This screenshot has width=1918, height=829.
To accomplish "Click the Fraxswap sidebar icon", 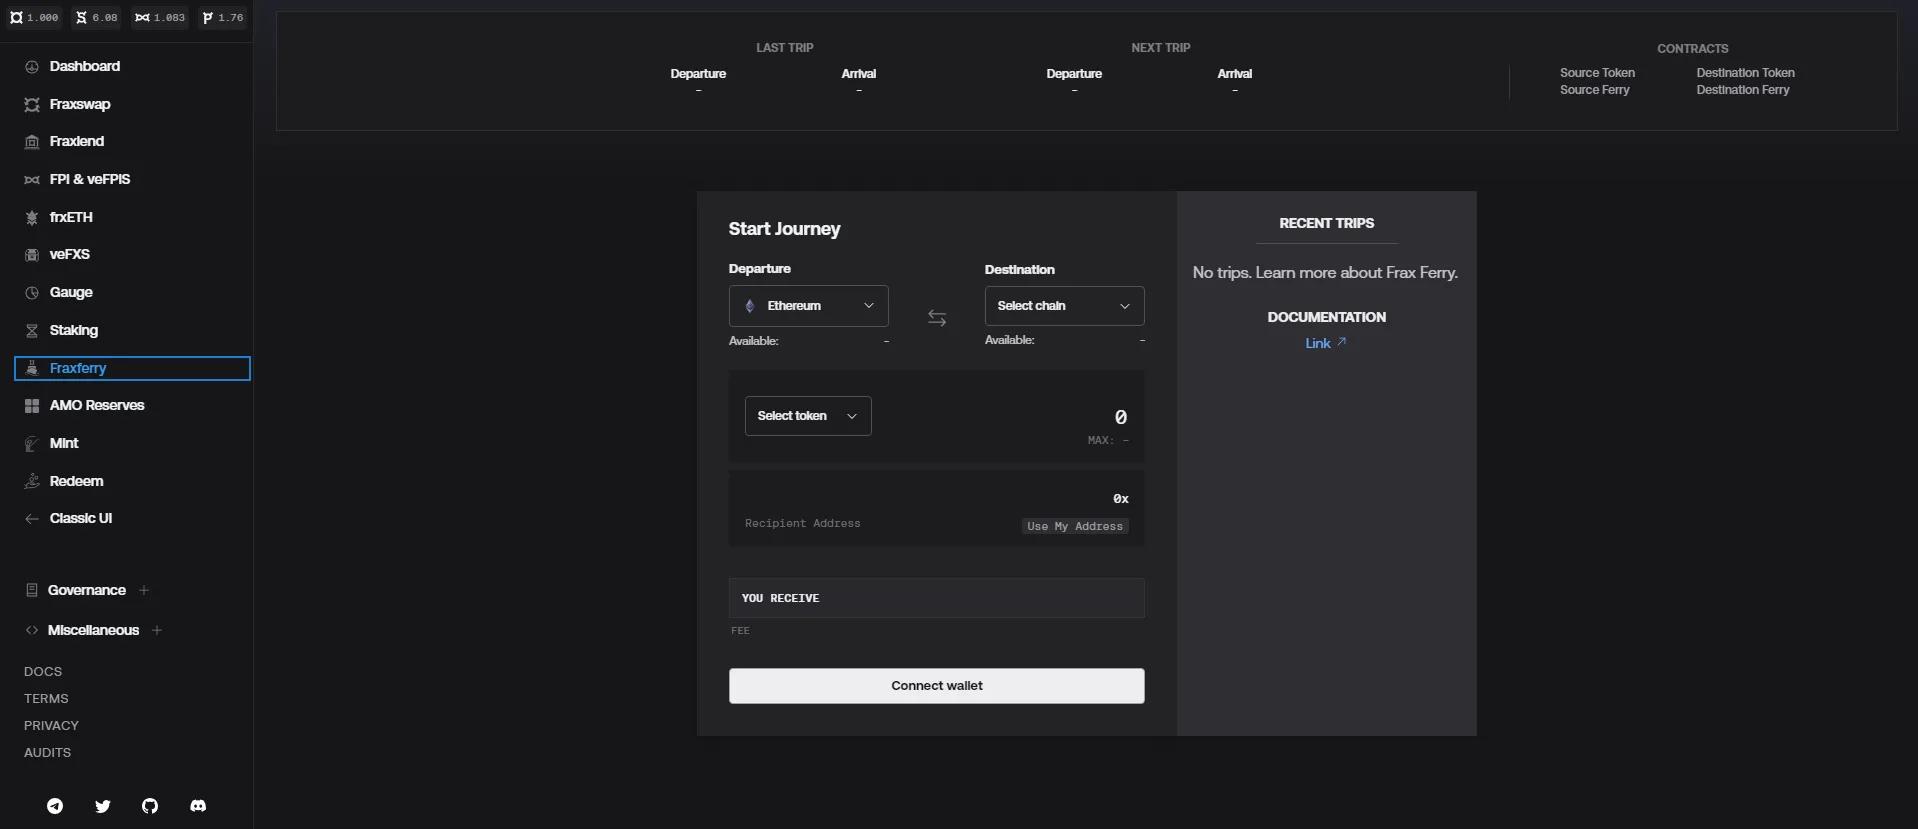I will click(32, 105).
